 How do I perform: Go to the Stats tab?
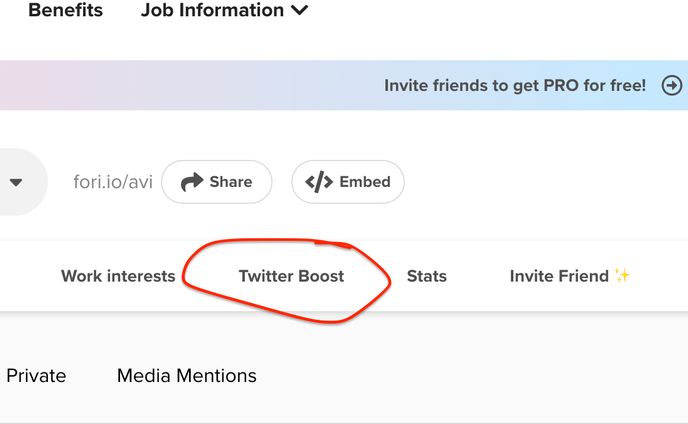tap(426, 276)
